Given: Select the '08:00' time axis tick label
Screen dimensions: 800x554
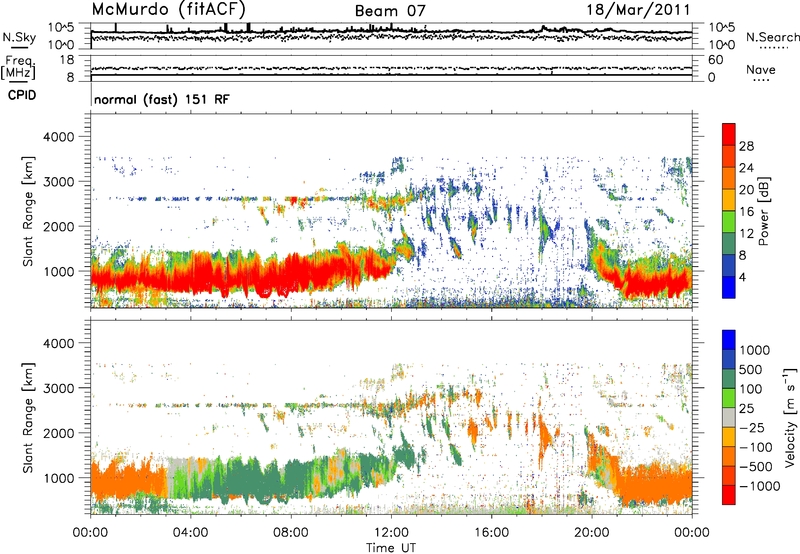Looking at the screenshot, I should [290, 533].
